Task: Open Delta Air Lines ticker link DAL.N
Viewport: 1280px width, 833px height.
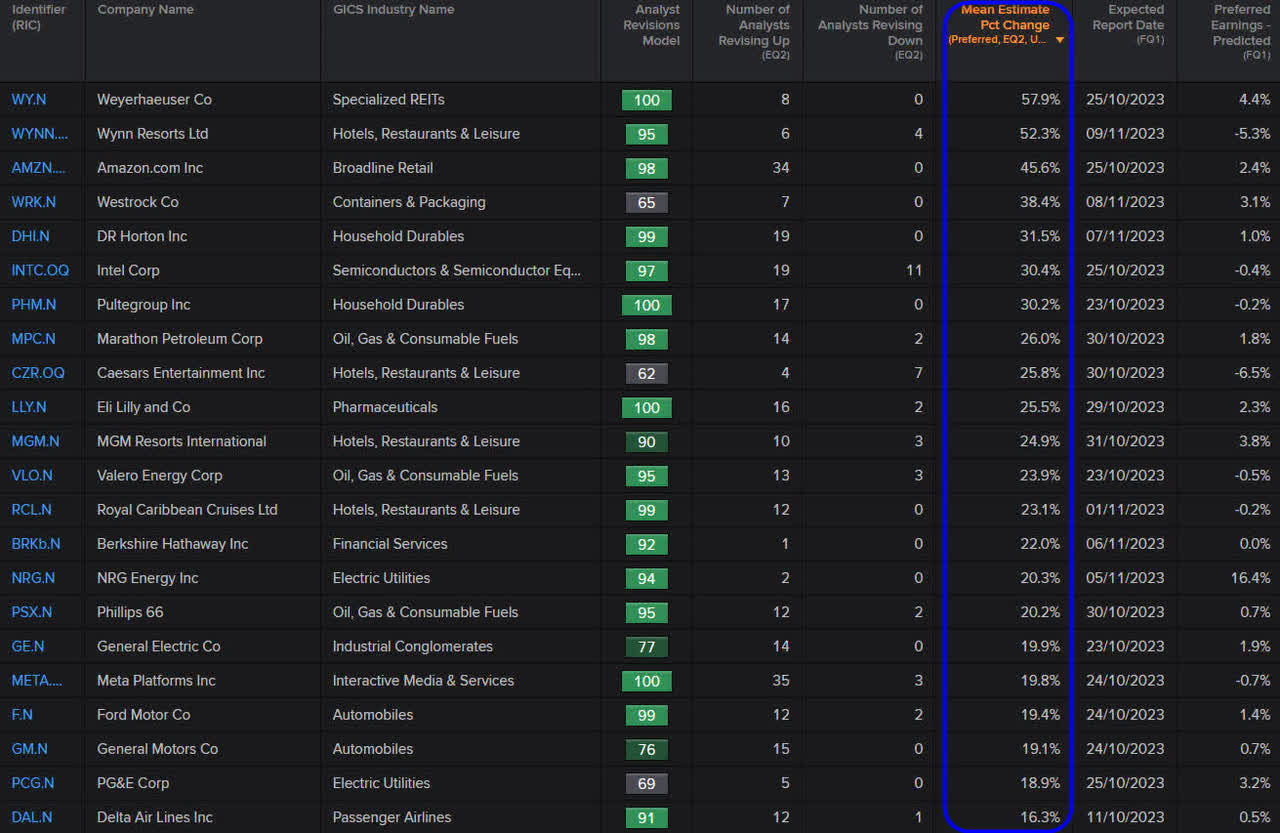Action: (30, 817)
